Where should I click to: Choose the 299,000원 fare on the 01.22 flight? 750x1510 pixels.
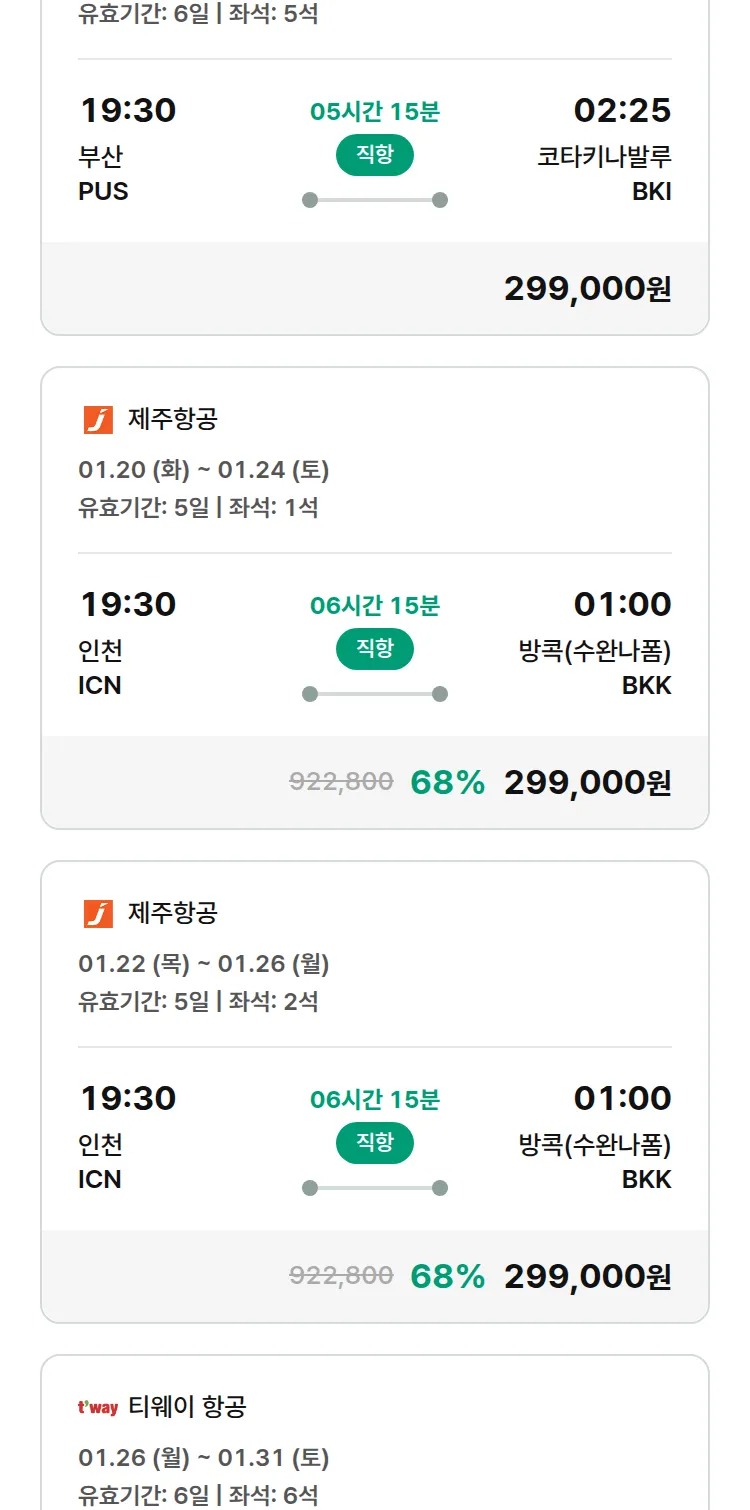(587, 1277)
